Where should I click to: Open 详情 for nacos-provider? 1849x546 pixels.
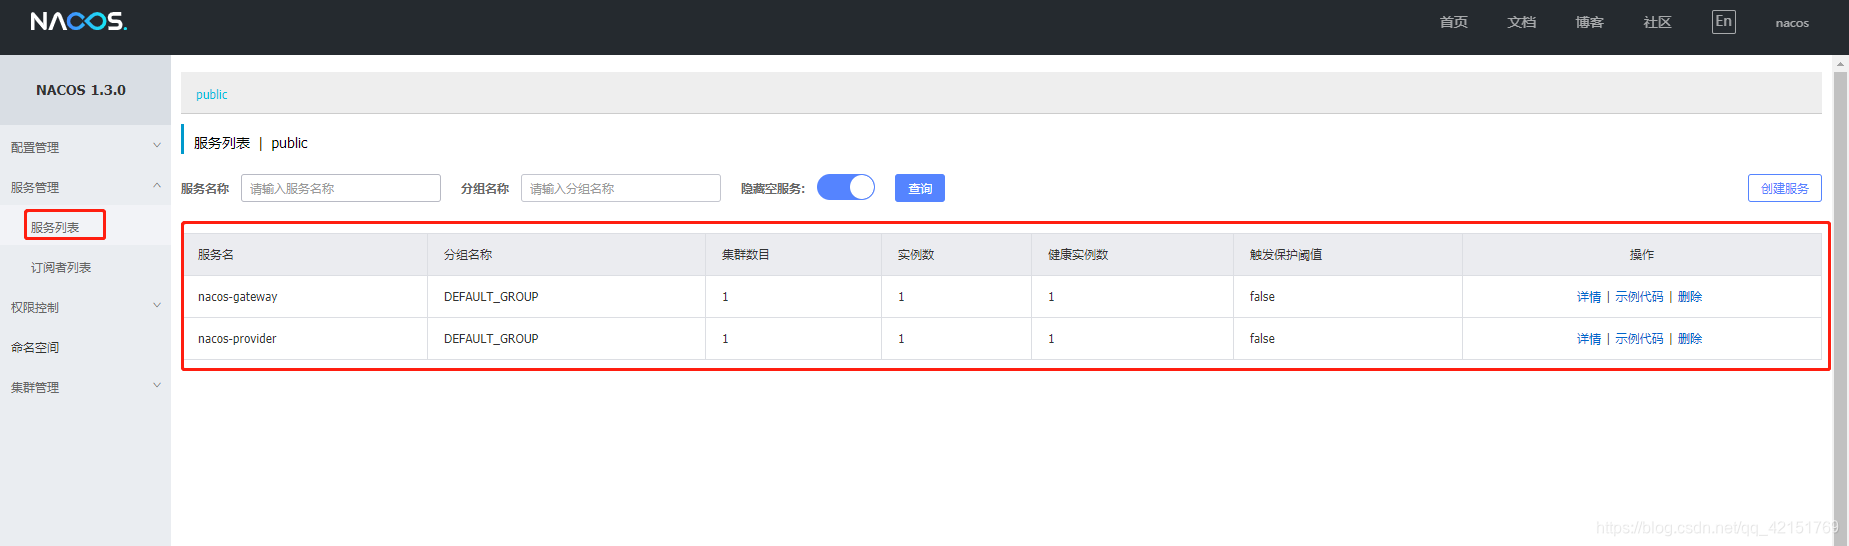pyautogui.click(x=1589, y=339)
